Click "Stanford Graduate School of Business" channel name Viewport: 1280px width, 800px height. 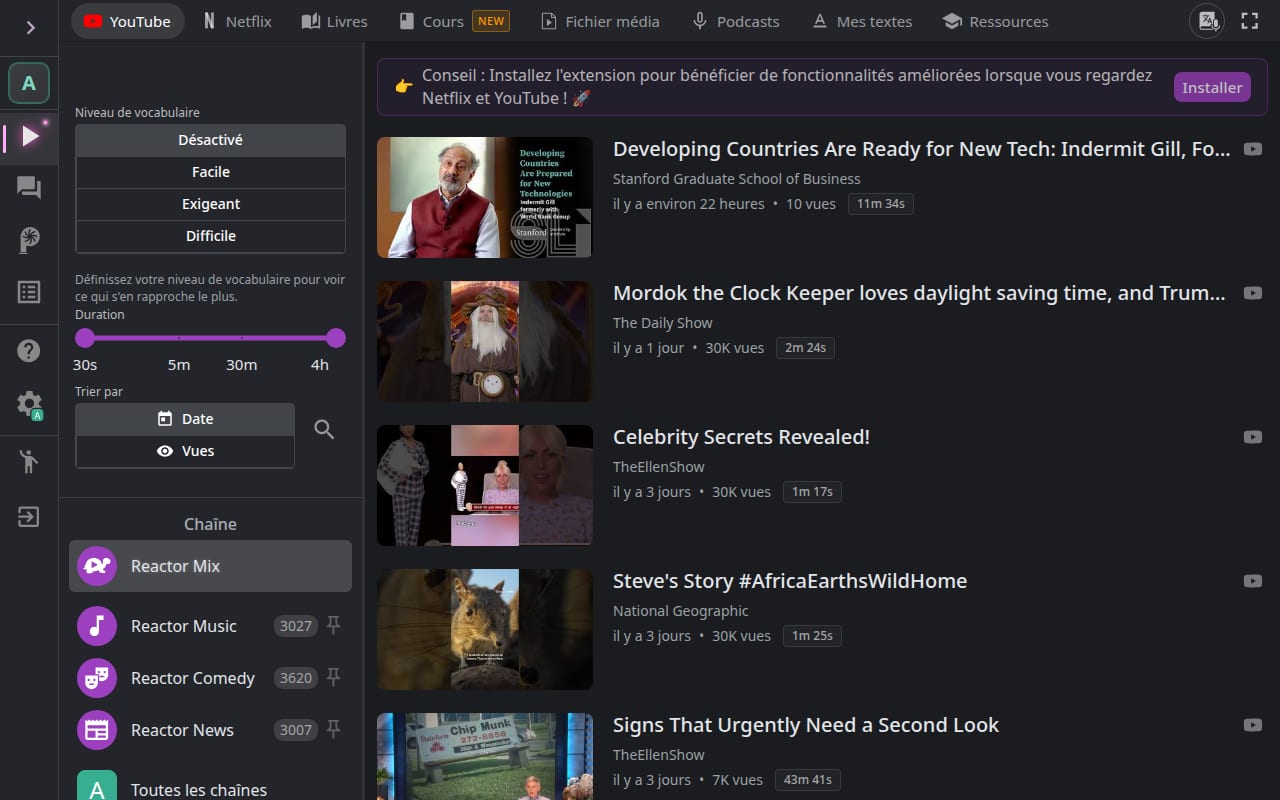tap(737, 179)
